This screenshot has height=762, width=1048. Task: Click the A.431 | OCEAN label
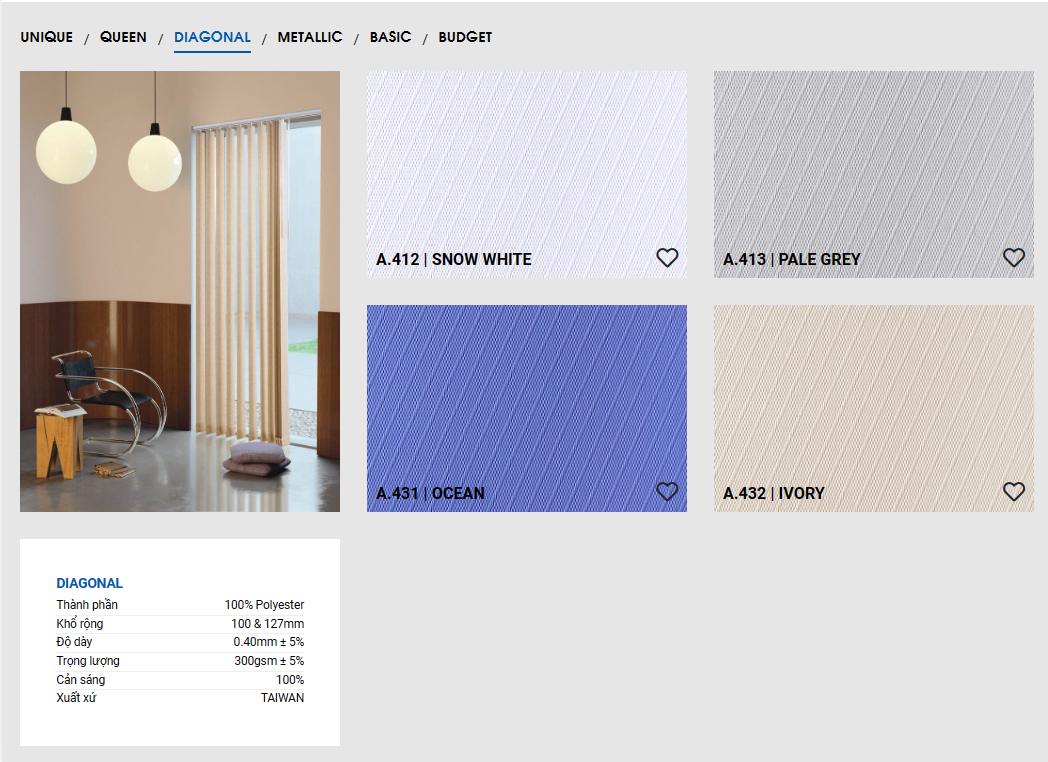coord(430,493)
